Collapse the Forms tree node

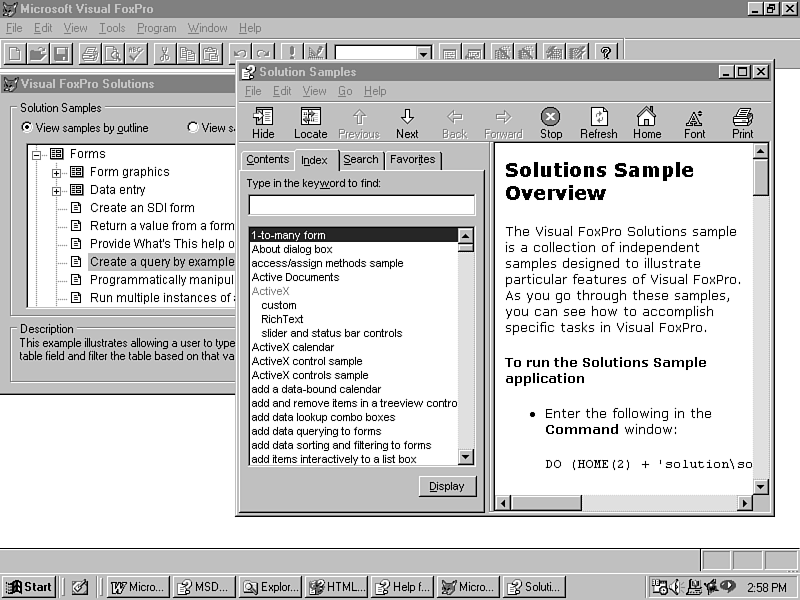[39, 154]
